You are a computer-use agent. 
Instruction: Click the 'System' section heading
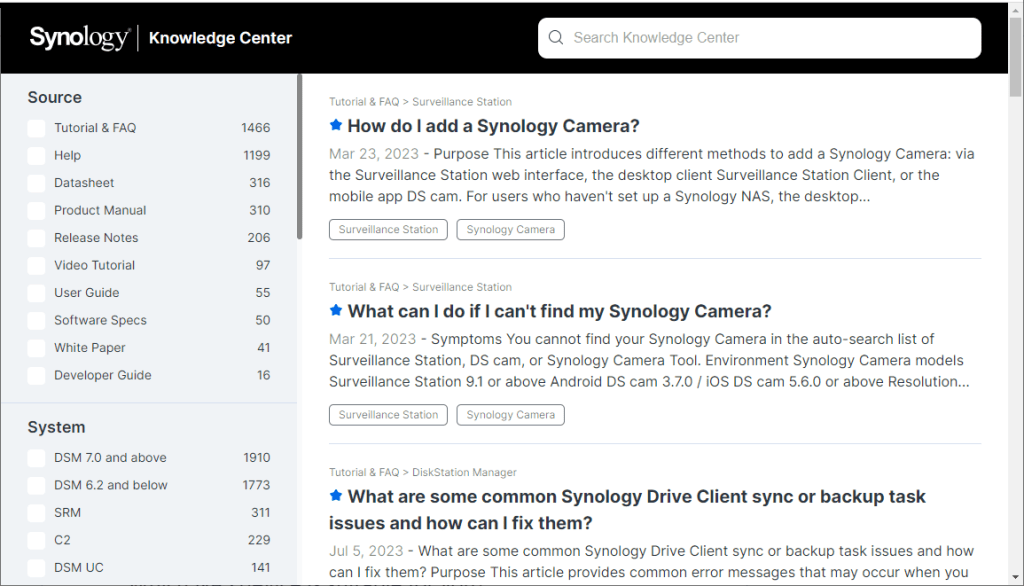click(56, 427)
